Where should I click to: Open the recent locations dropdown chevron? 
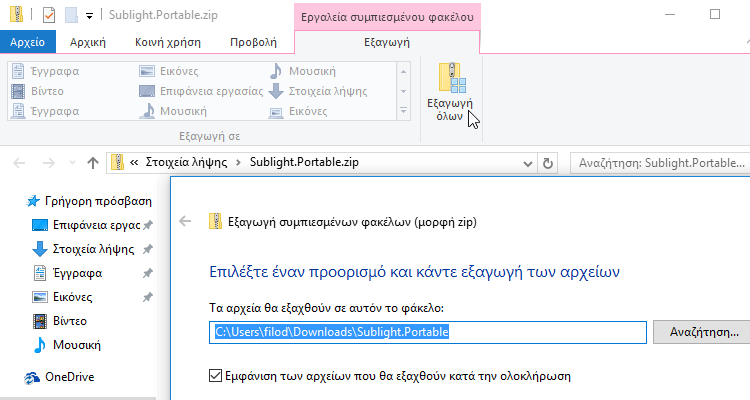point(72,163)
